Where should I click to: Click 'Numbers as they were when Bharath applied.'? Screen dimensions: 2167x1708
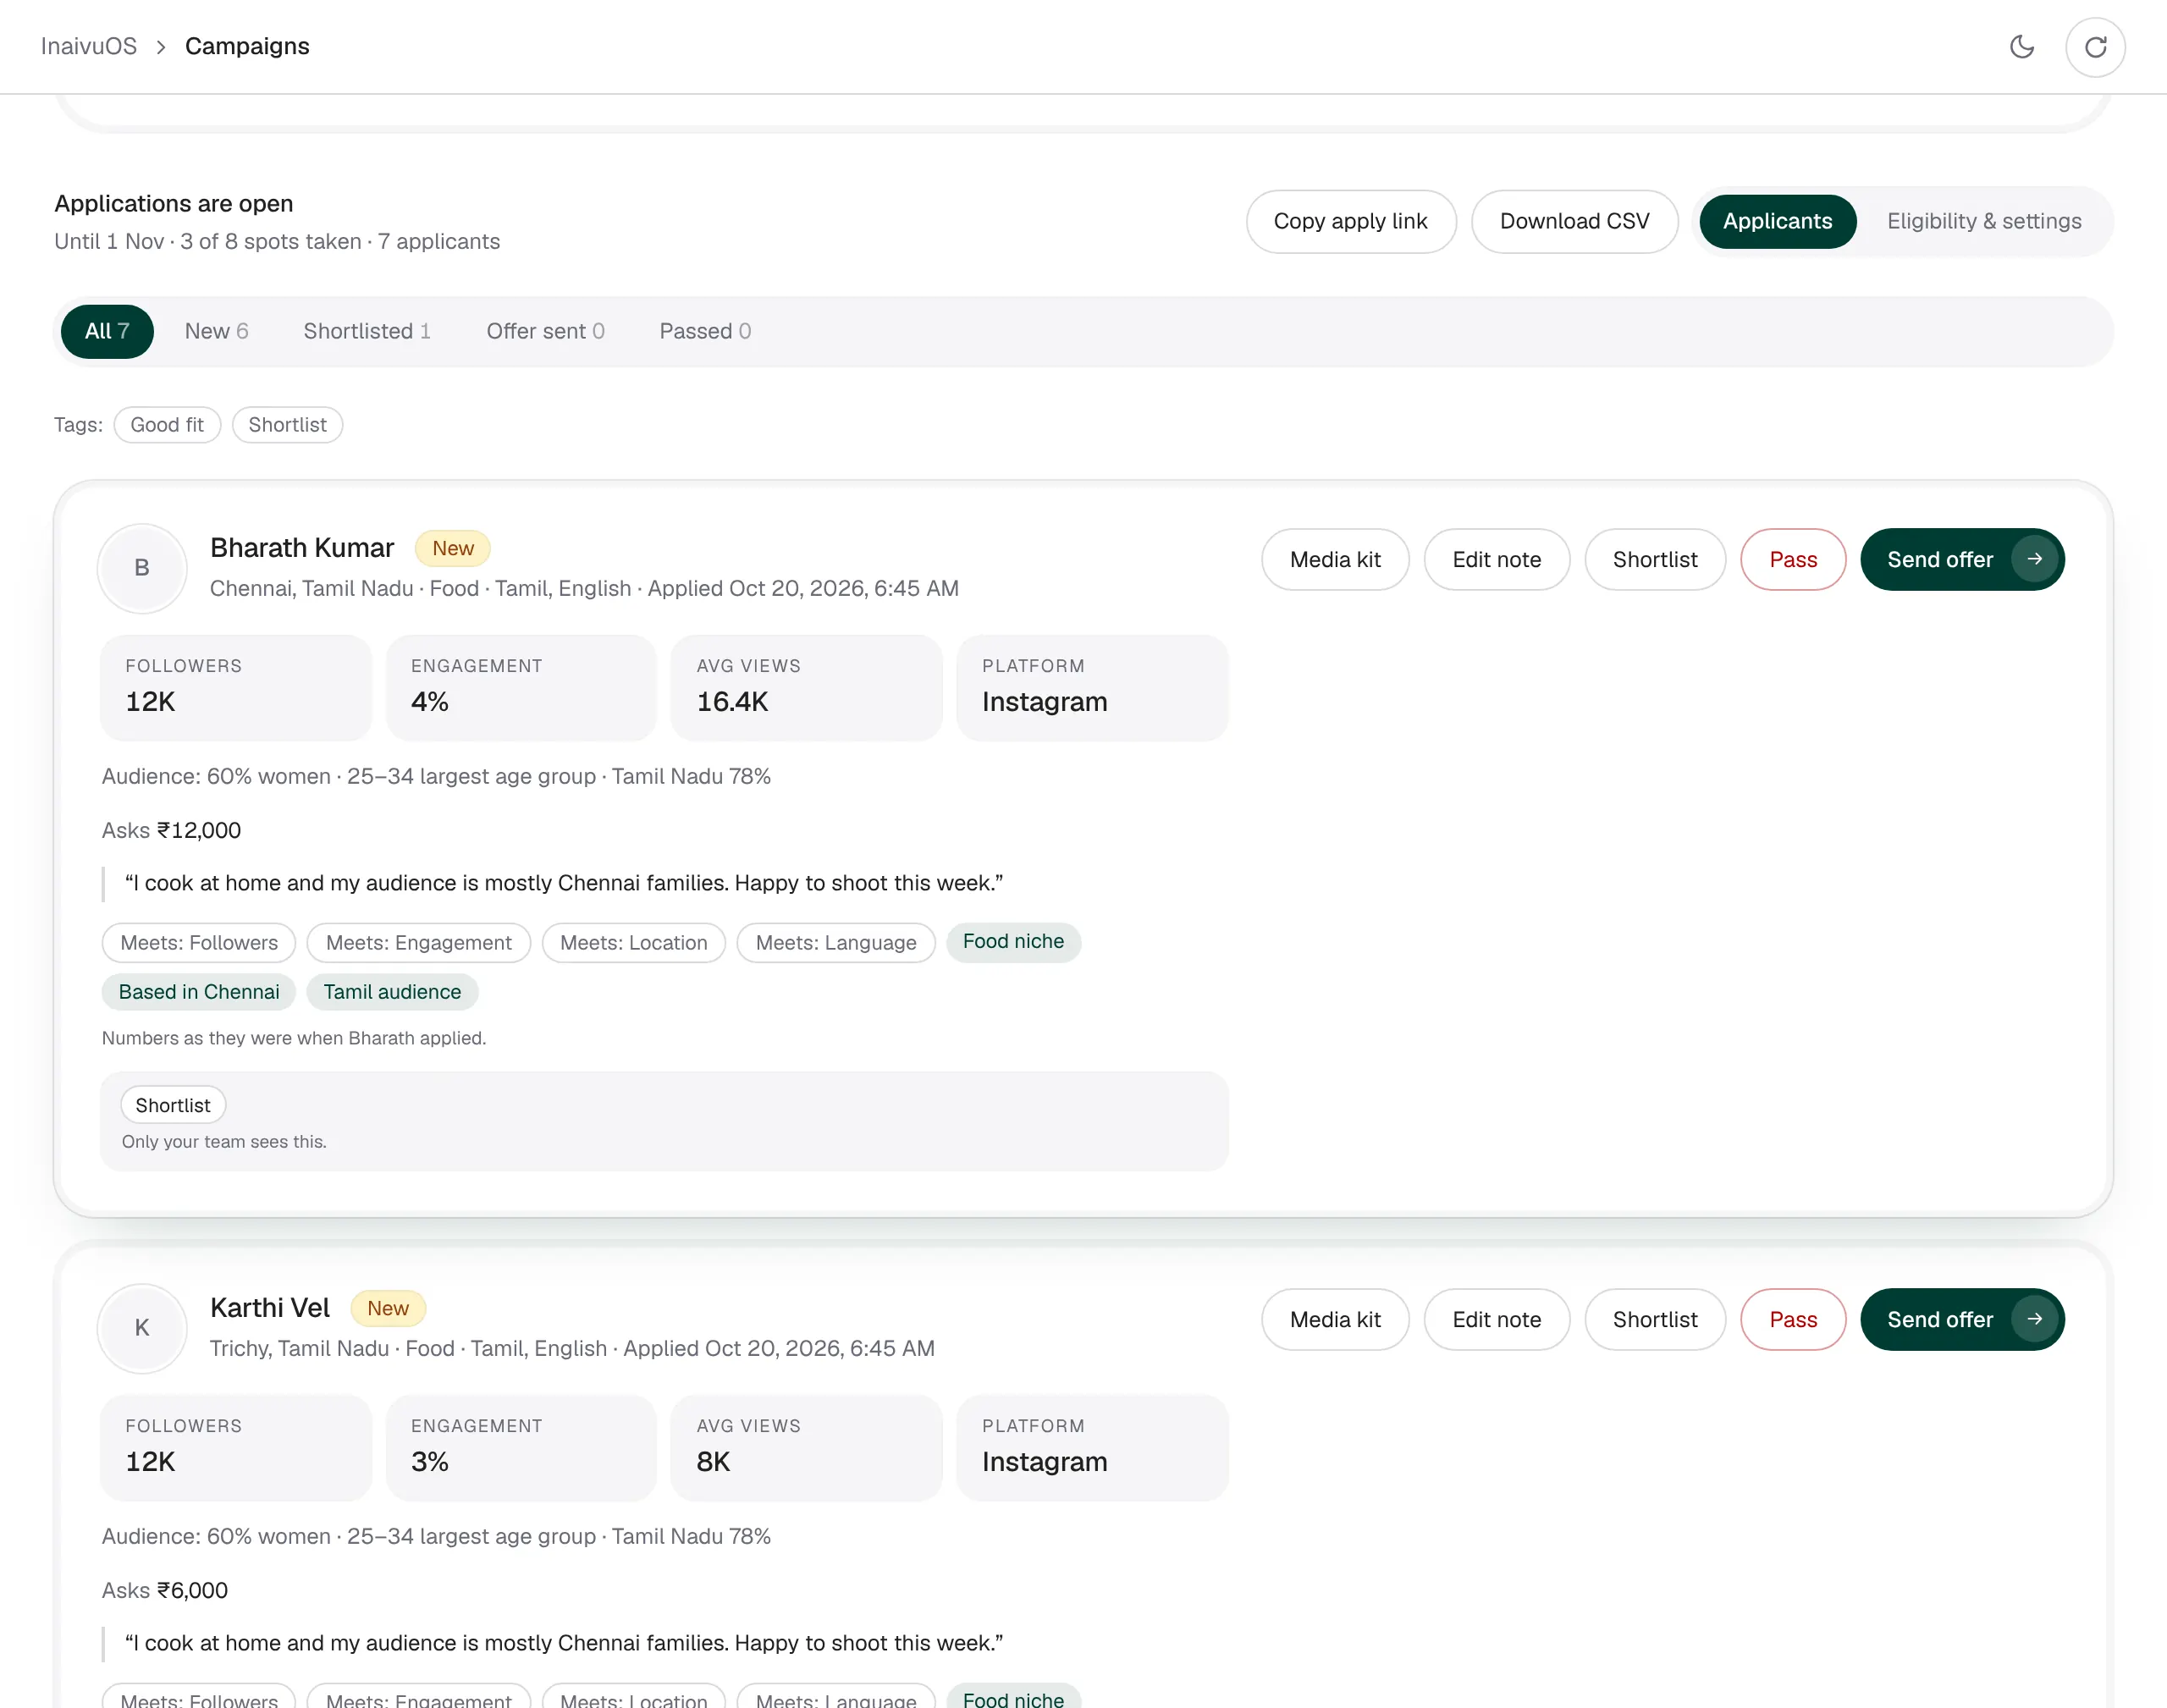coord(294,1038)
